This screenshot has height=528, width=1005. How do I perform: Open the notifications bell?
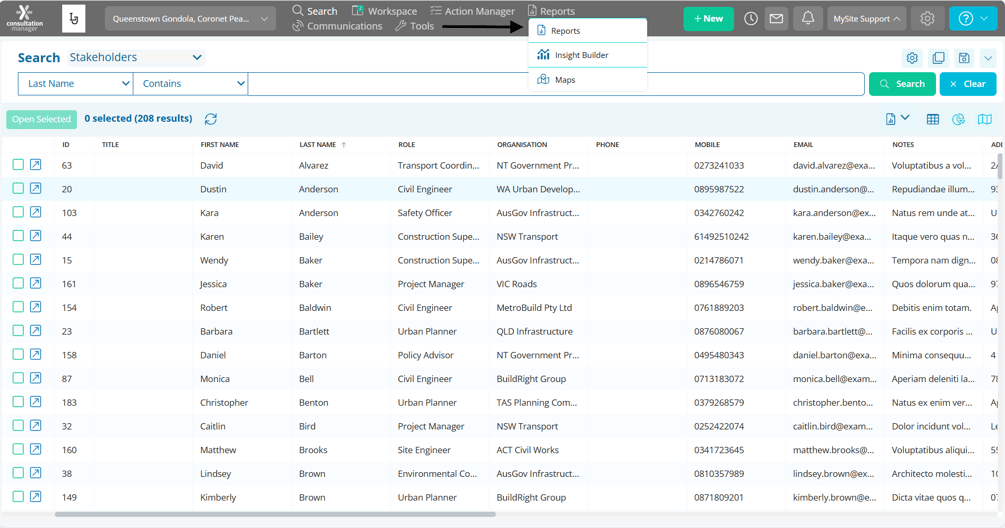tap(808, 19)
